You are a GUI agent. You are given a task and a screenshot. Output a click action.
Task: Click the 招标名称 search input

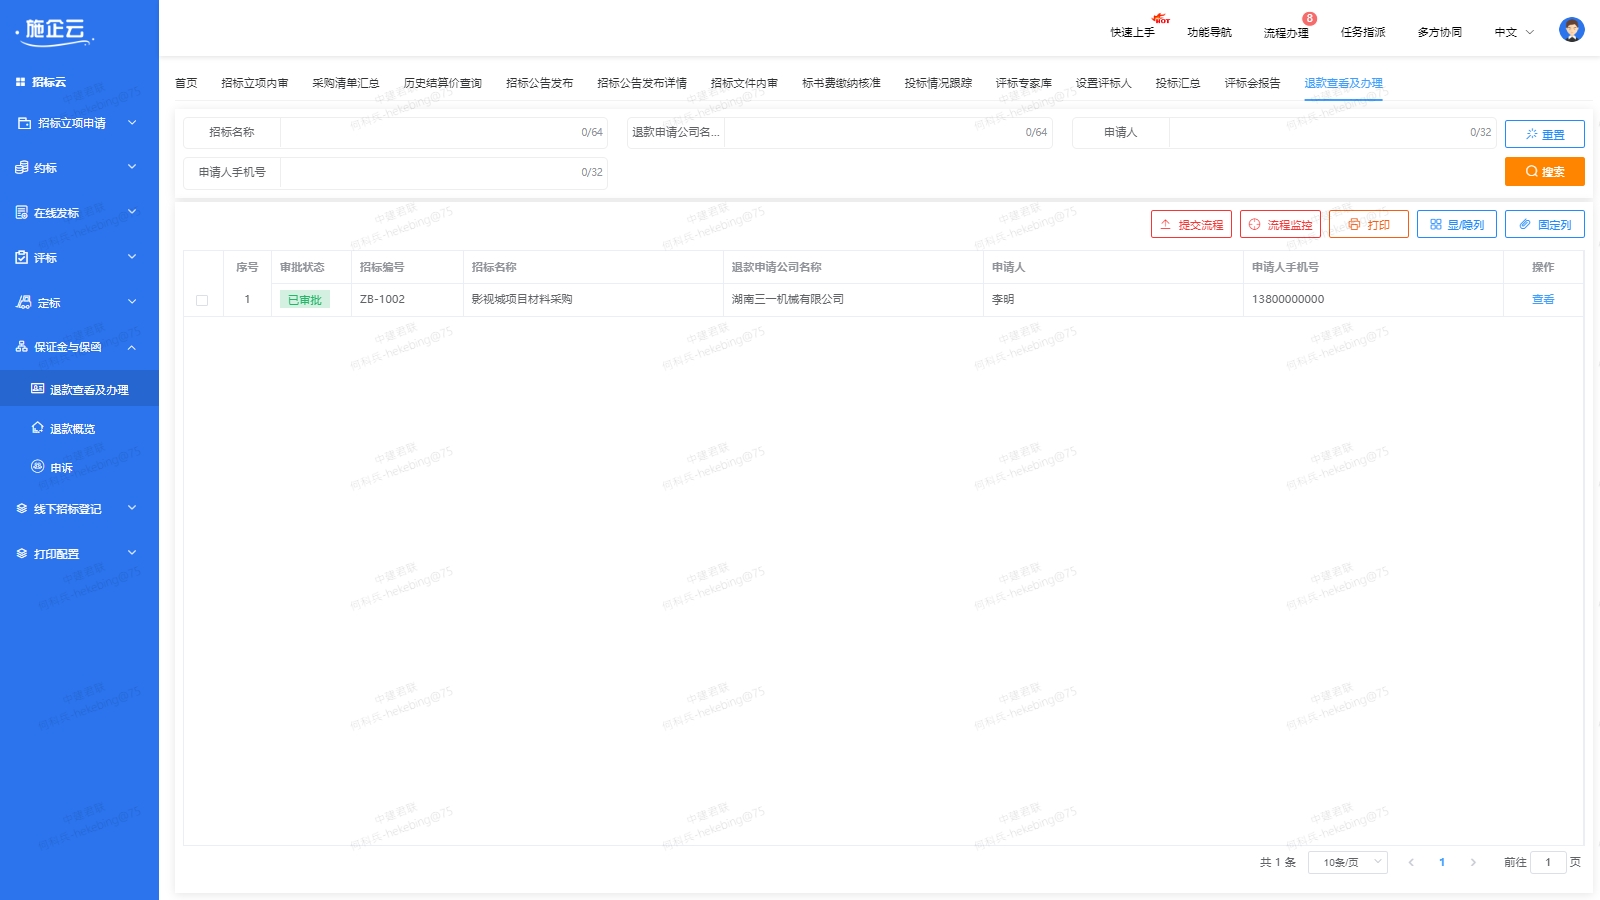[430, 132]
